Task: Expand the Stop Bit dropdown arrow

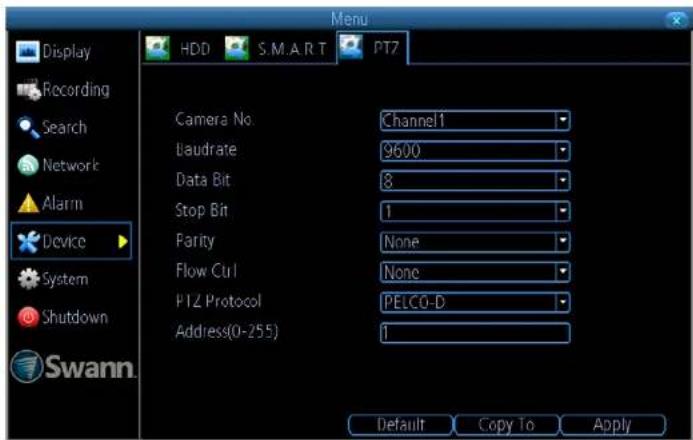Action: pos(563,211)
